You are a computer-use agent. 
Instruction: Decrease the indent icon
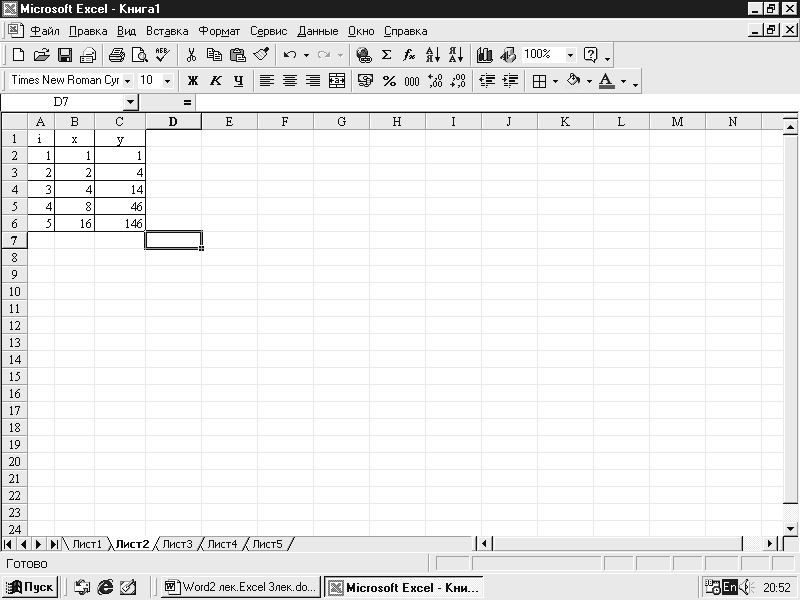coord(487,81)
